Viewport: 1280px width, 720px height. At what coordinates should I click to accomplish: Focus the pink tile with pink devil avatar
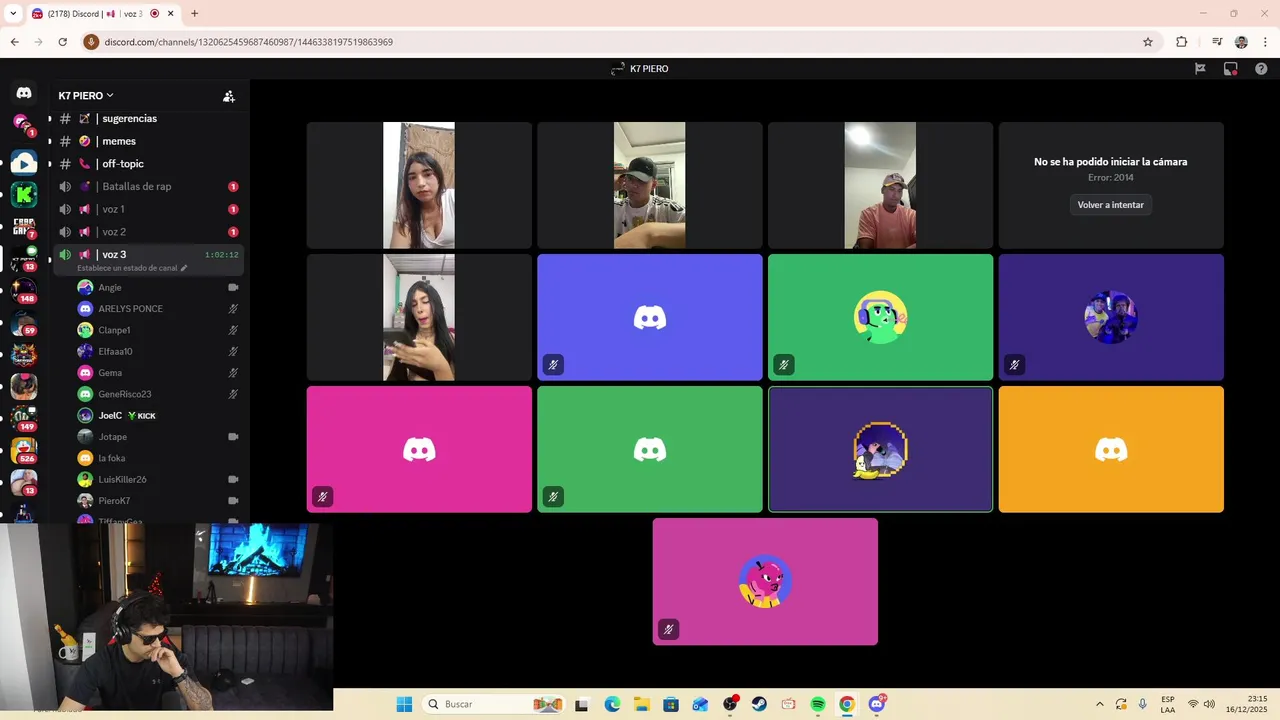[765, 581]
